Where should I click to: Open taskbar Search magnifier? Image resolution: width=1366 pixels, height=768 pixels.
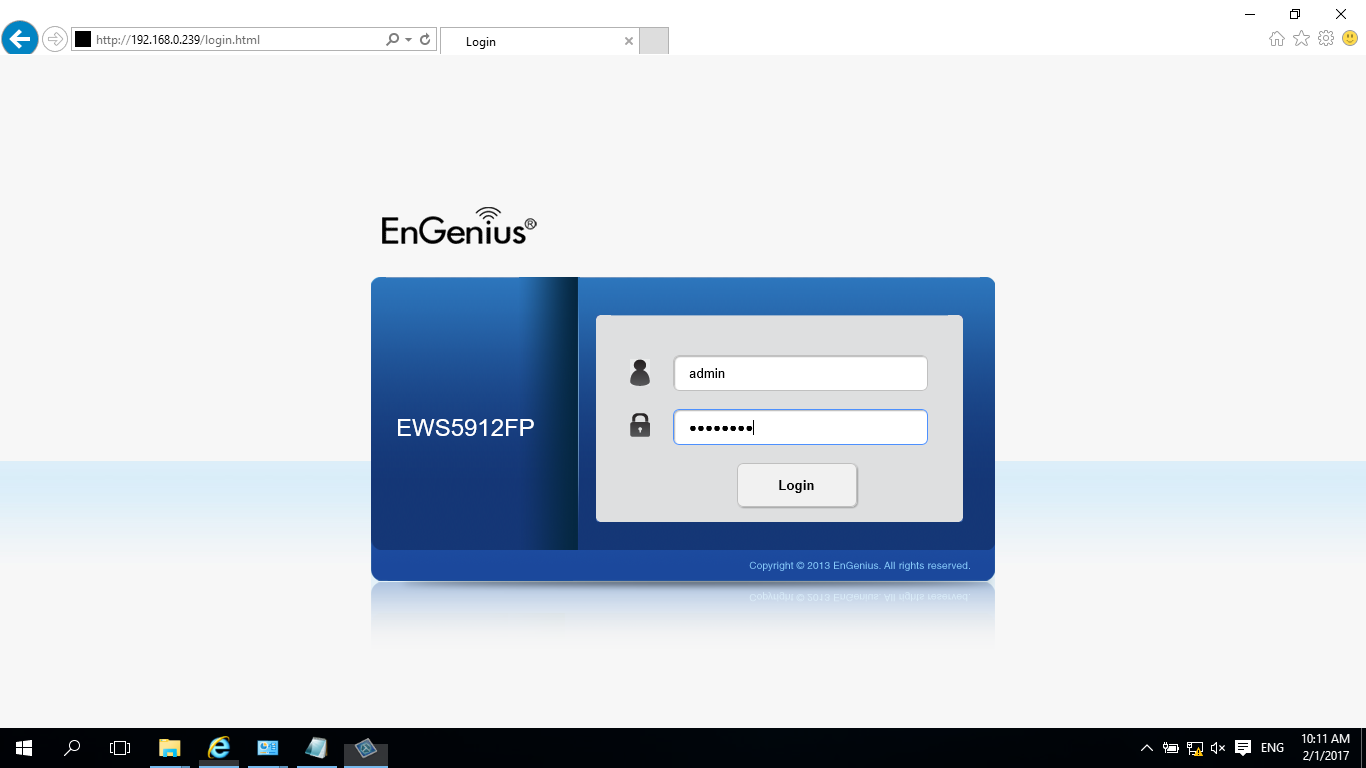tap(72, 748)
